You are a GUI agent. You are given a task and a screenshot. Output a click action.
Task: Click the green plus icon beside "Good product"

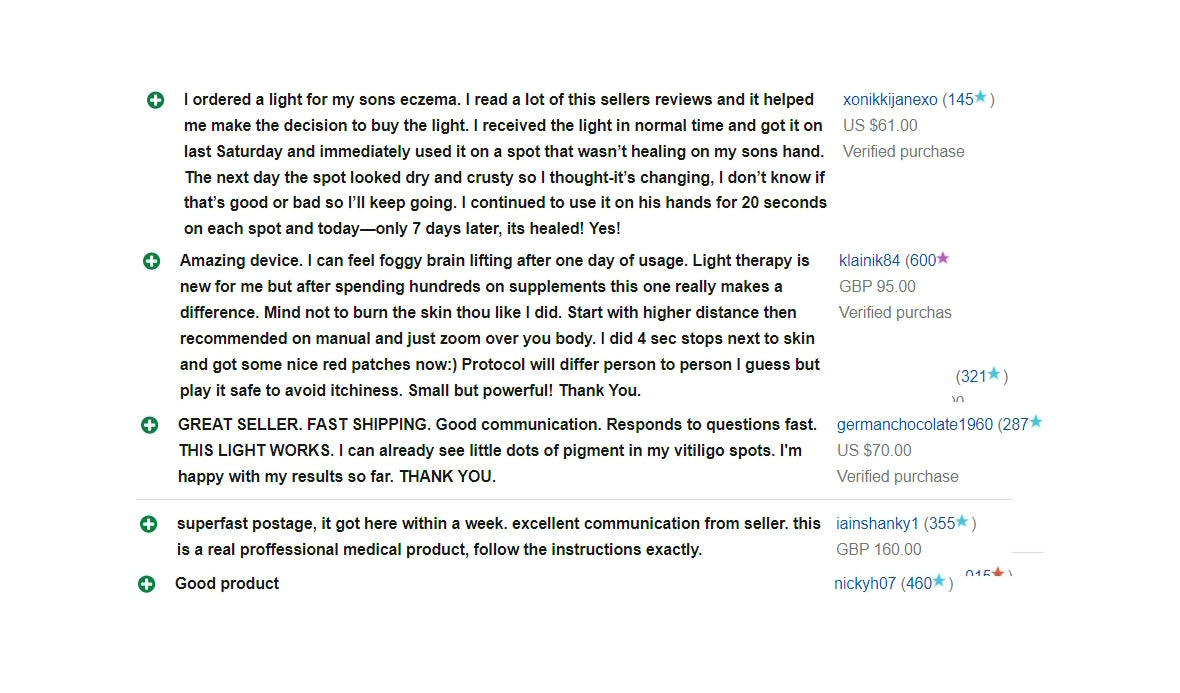[146, 584]
